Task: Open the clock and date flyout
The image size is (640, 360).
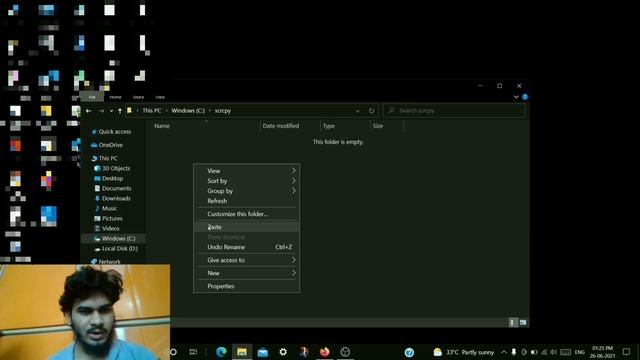Action: tap(602, 352)
